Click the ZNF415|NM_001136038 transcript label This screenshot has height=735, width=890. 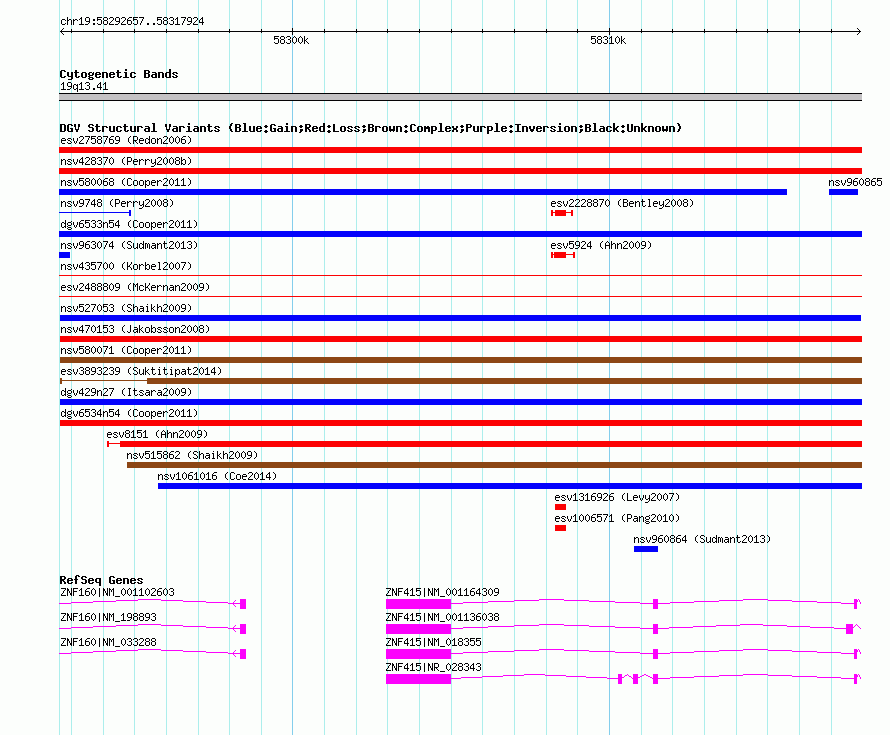442,618
